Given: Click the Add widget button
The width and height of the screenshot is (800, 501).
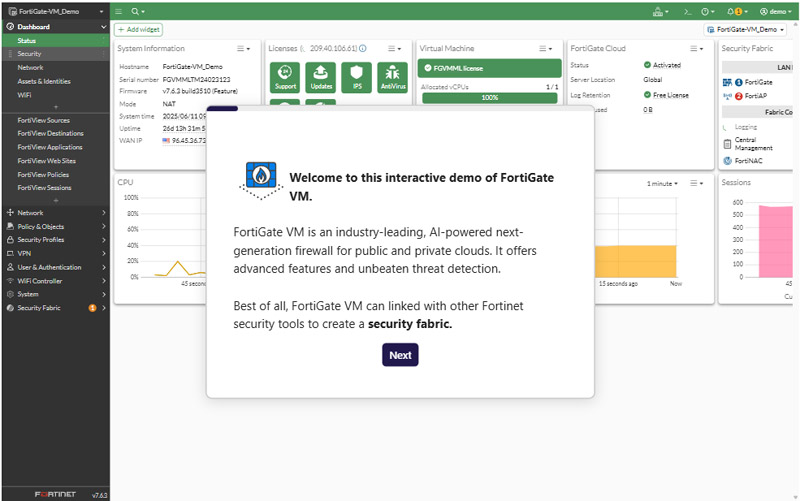Looking at the screenshot, I should pyautogui.click(x=139, y=30).
